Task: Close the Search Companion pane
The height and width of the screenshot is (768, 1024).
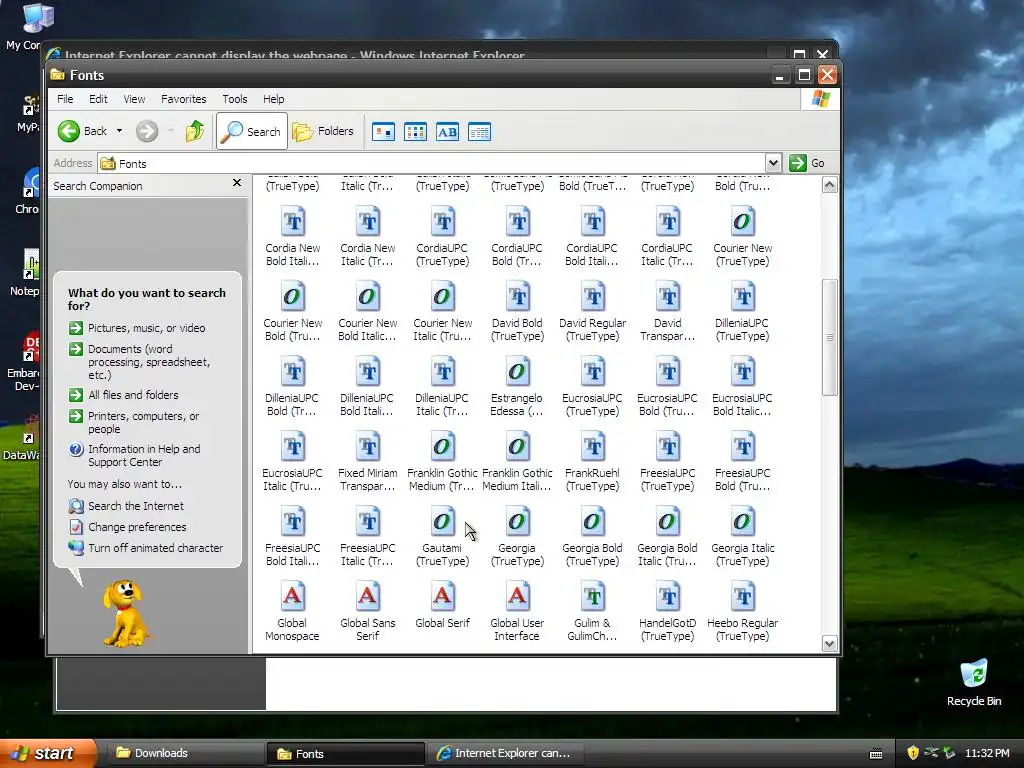Action: click(x=237, y=184)
